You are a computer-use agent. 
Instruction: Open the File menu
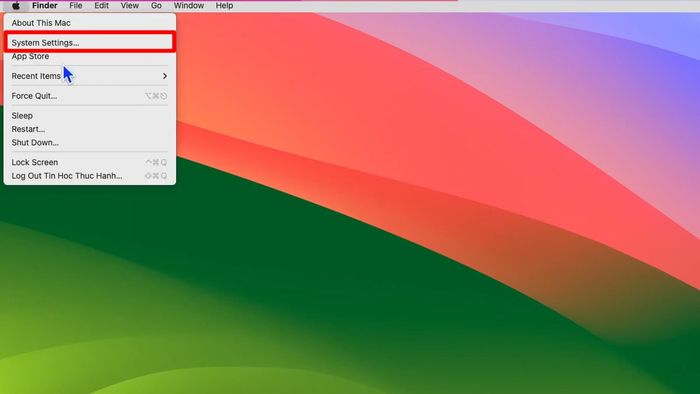tap(76, 6)
